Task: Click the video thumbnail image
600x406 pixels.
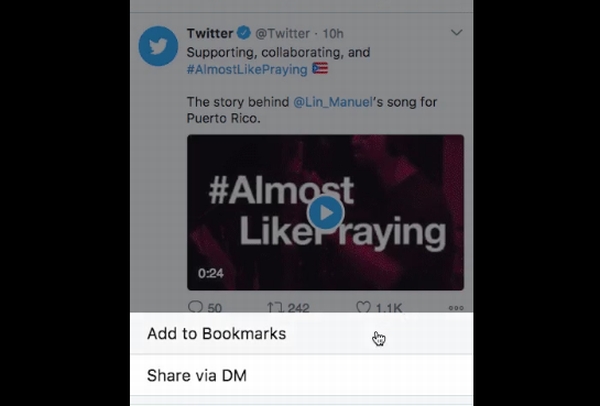Action: click(325, 212)
